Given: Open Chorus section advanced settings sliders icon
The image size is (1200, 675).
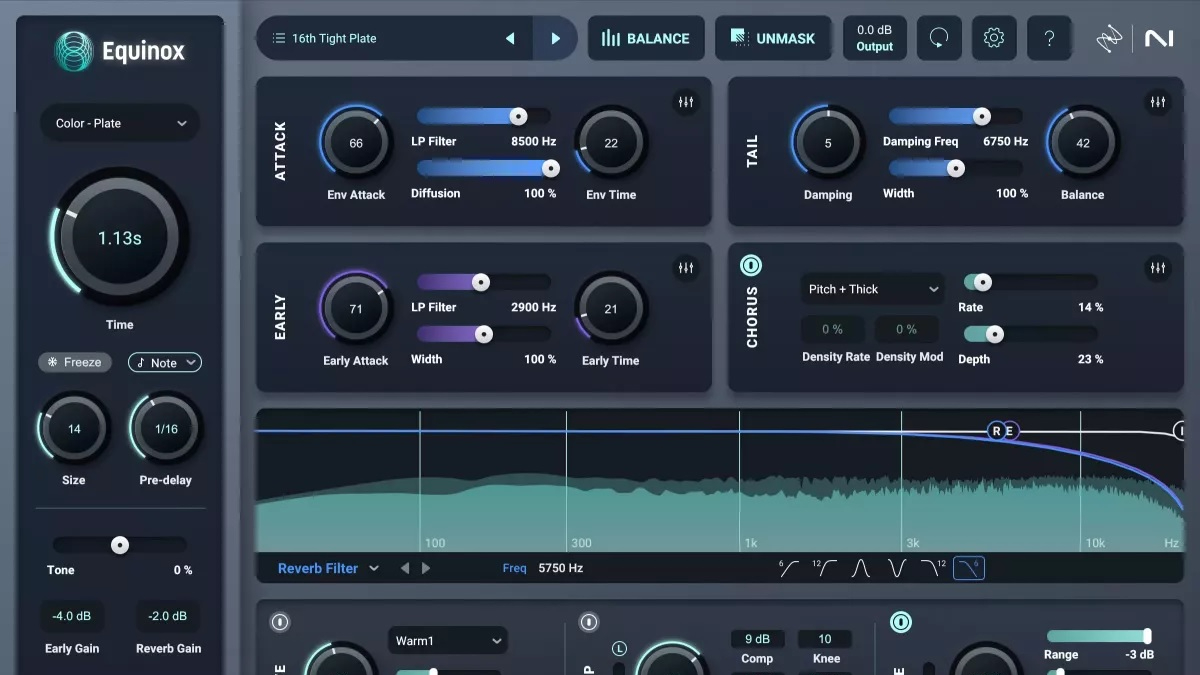Looking at the screenshot, I should 1158,268.
